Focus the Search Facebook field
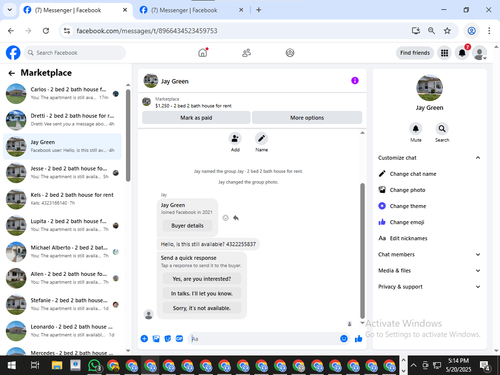The height and width of the screenshot is (375, 500). 75,53
